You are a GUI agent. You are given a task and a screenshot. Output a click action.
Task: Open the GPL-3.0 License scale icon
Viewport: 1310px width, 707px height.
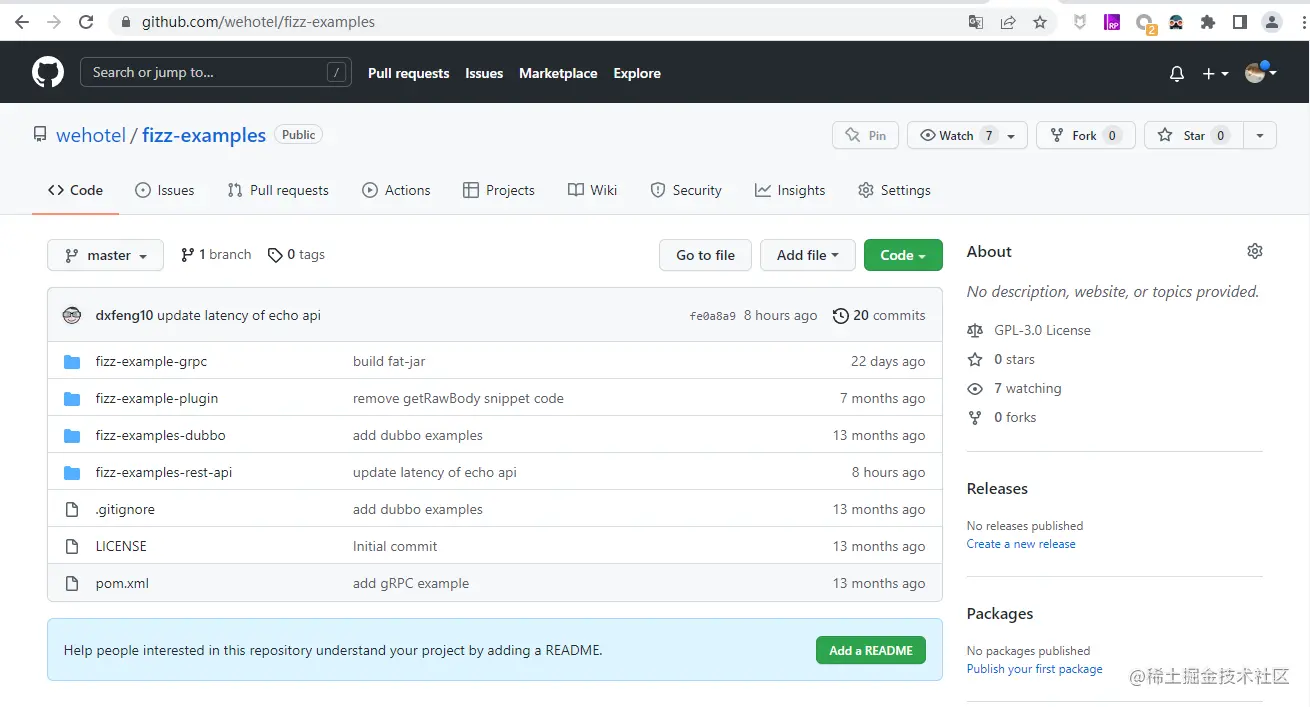coord(975,330)
